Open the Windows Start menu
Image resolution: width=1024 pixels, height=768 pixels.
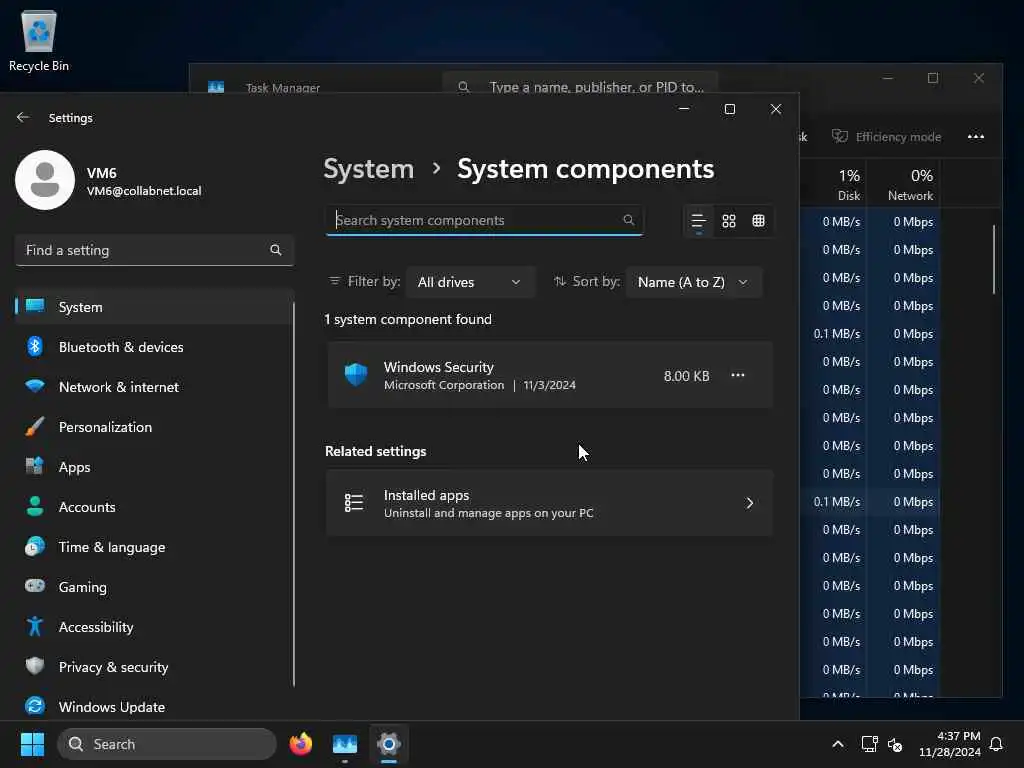coord(32,744)
